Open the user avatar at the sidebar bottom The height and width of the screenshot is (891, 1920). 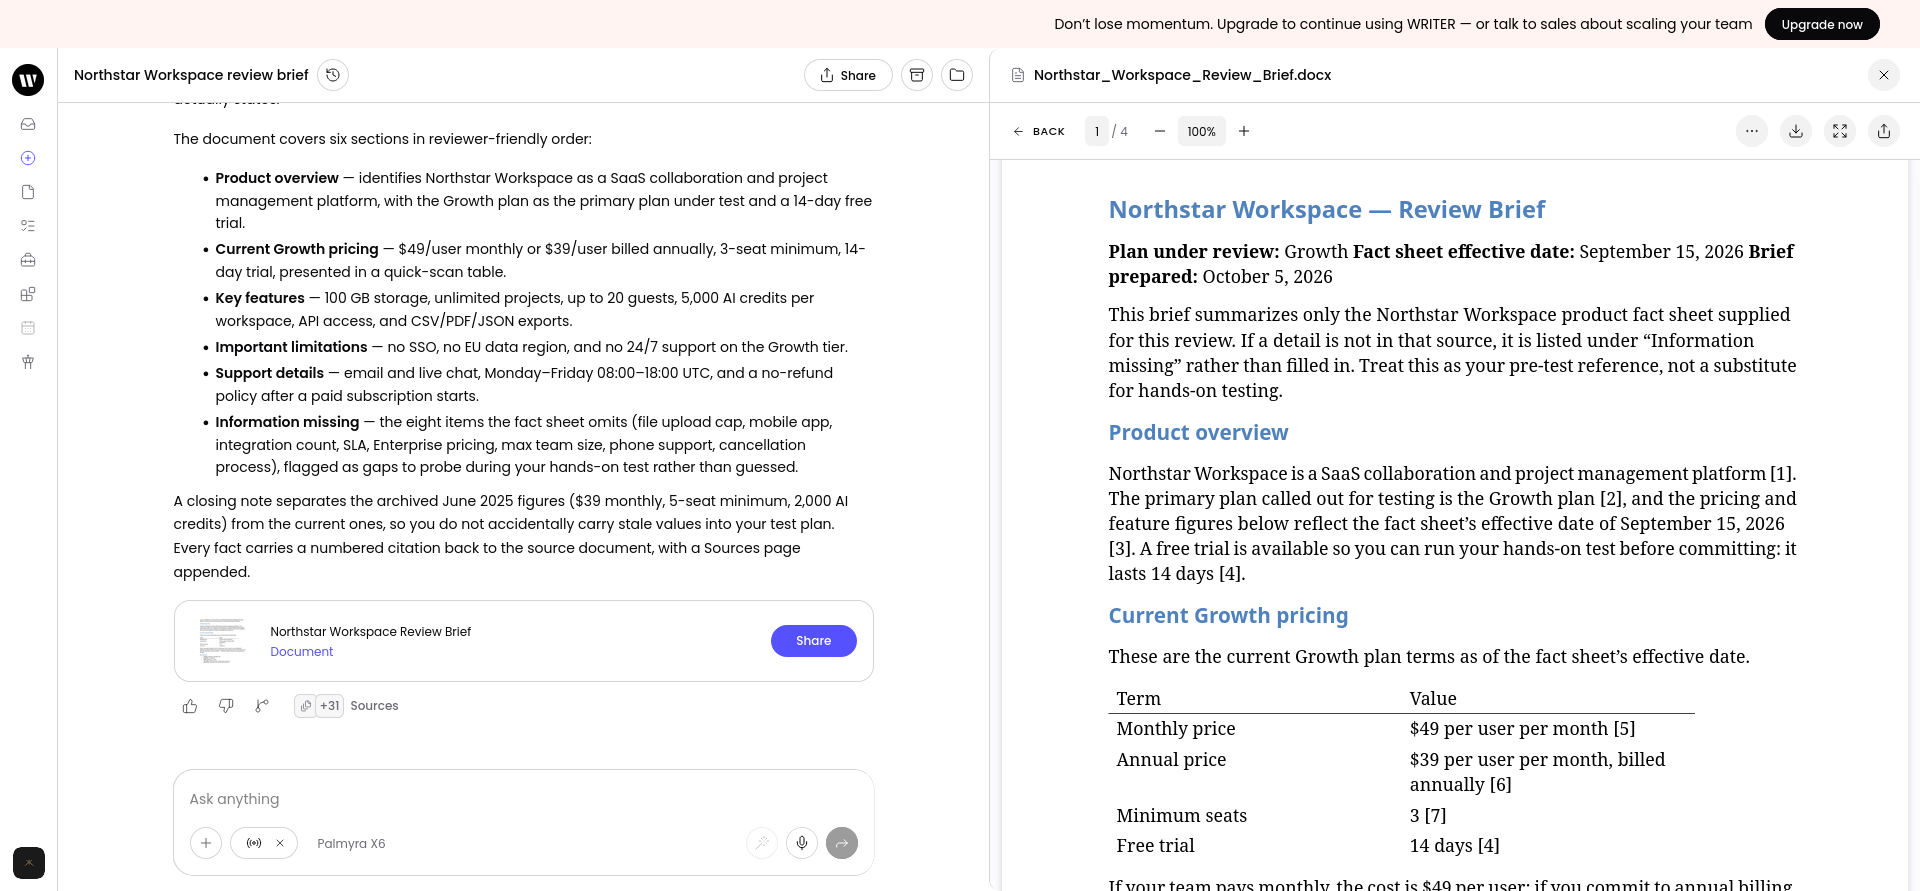29,863
